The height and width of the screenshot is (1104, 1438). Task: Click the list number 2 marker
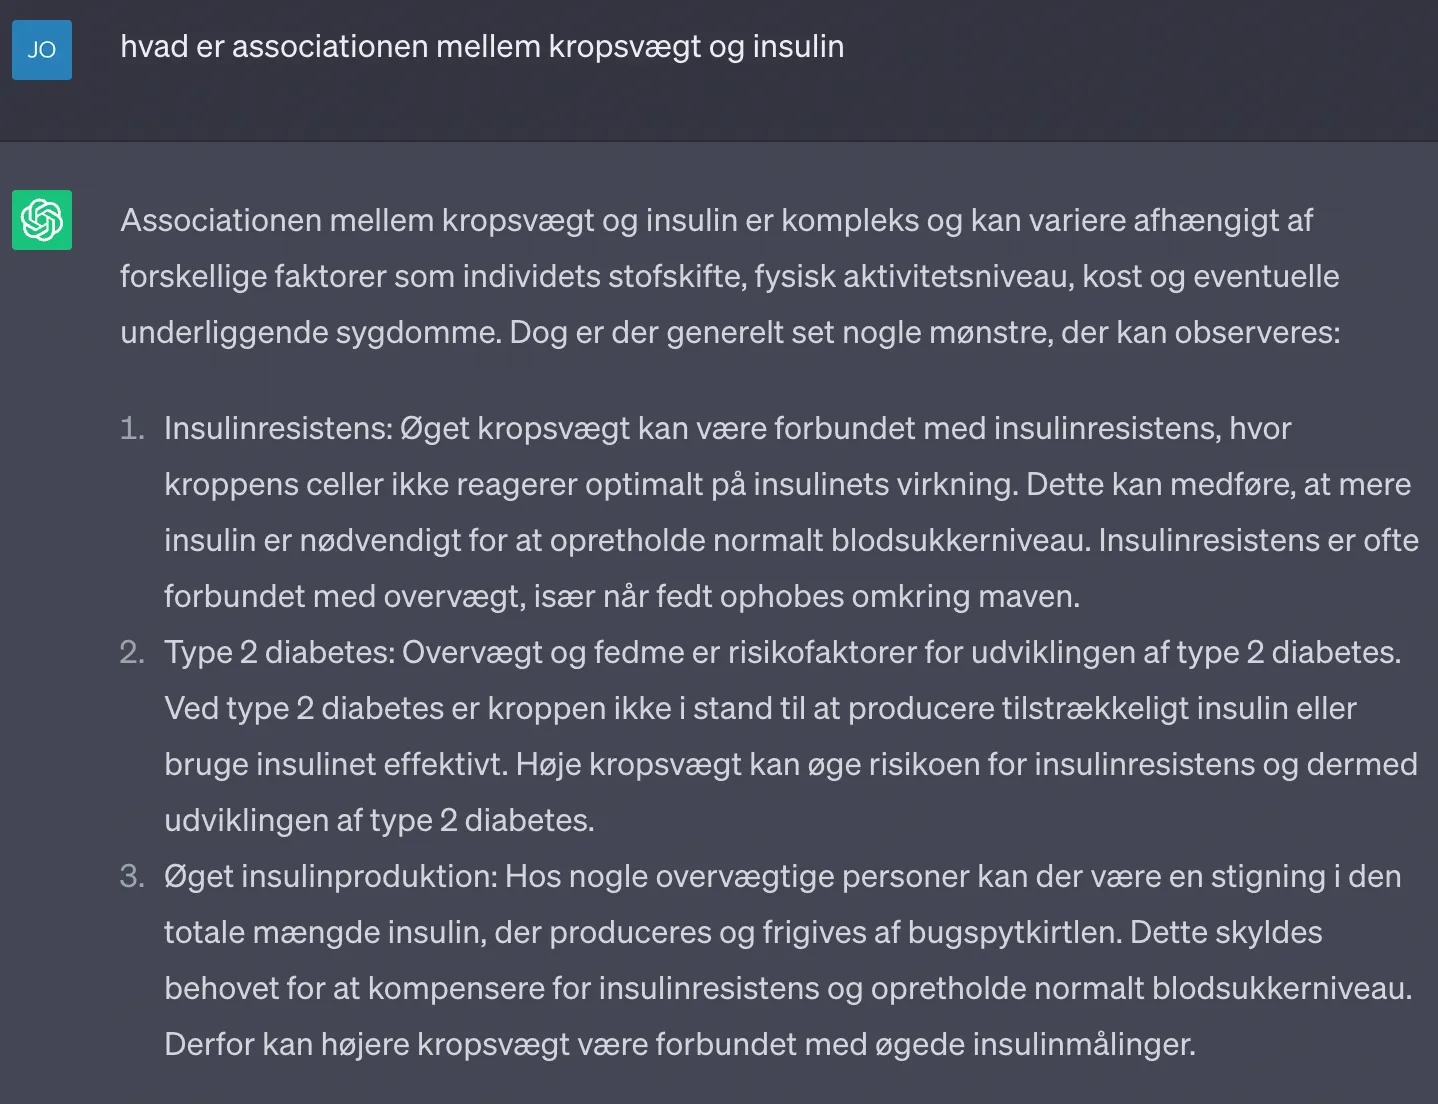click(x=132, y=652)
